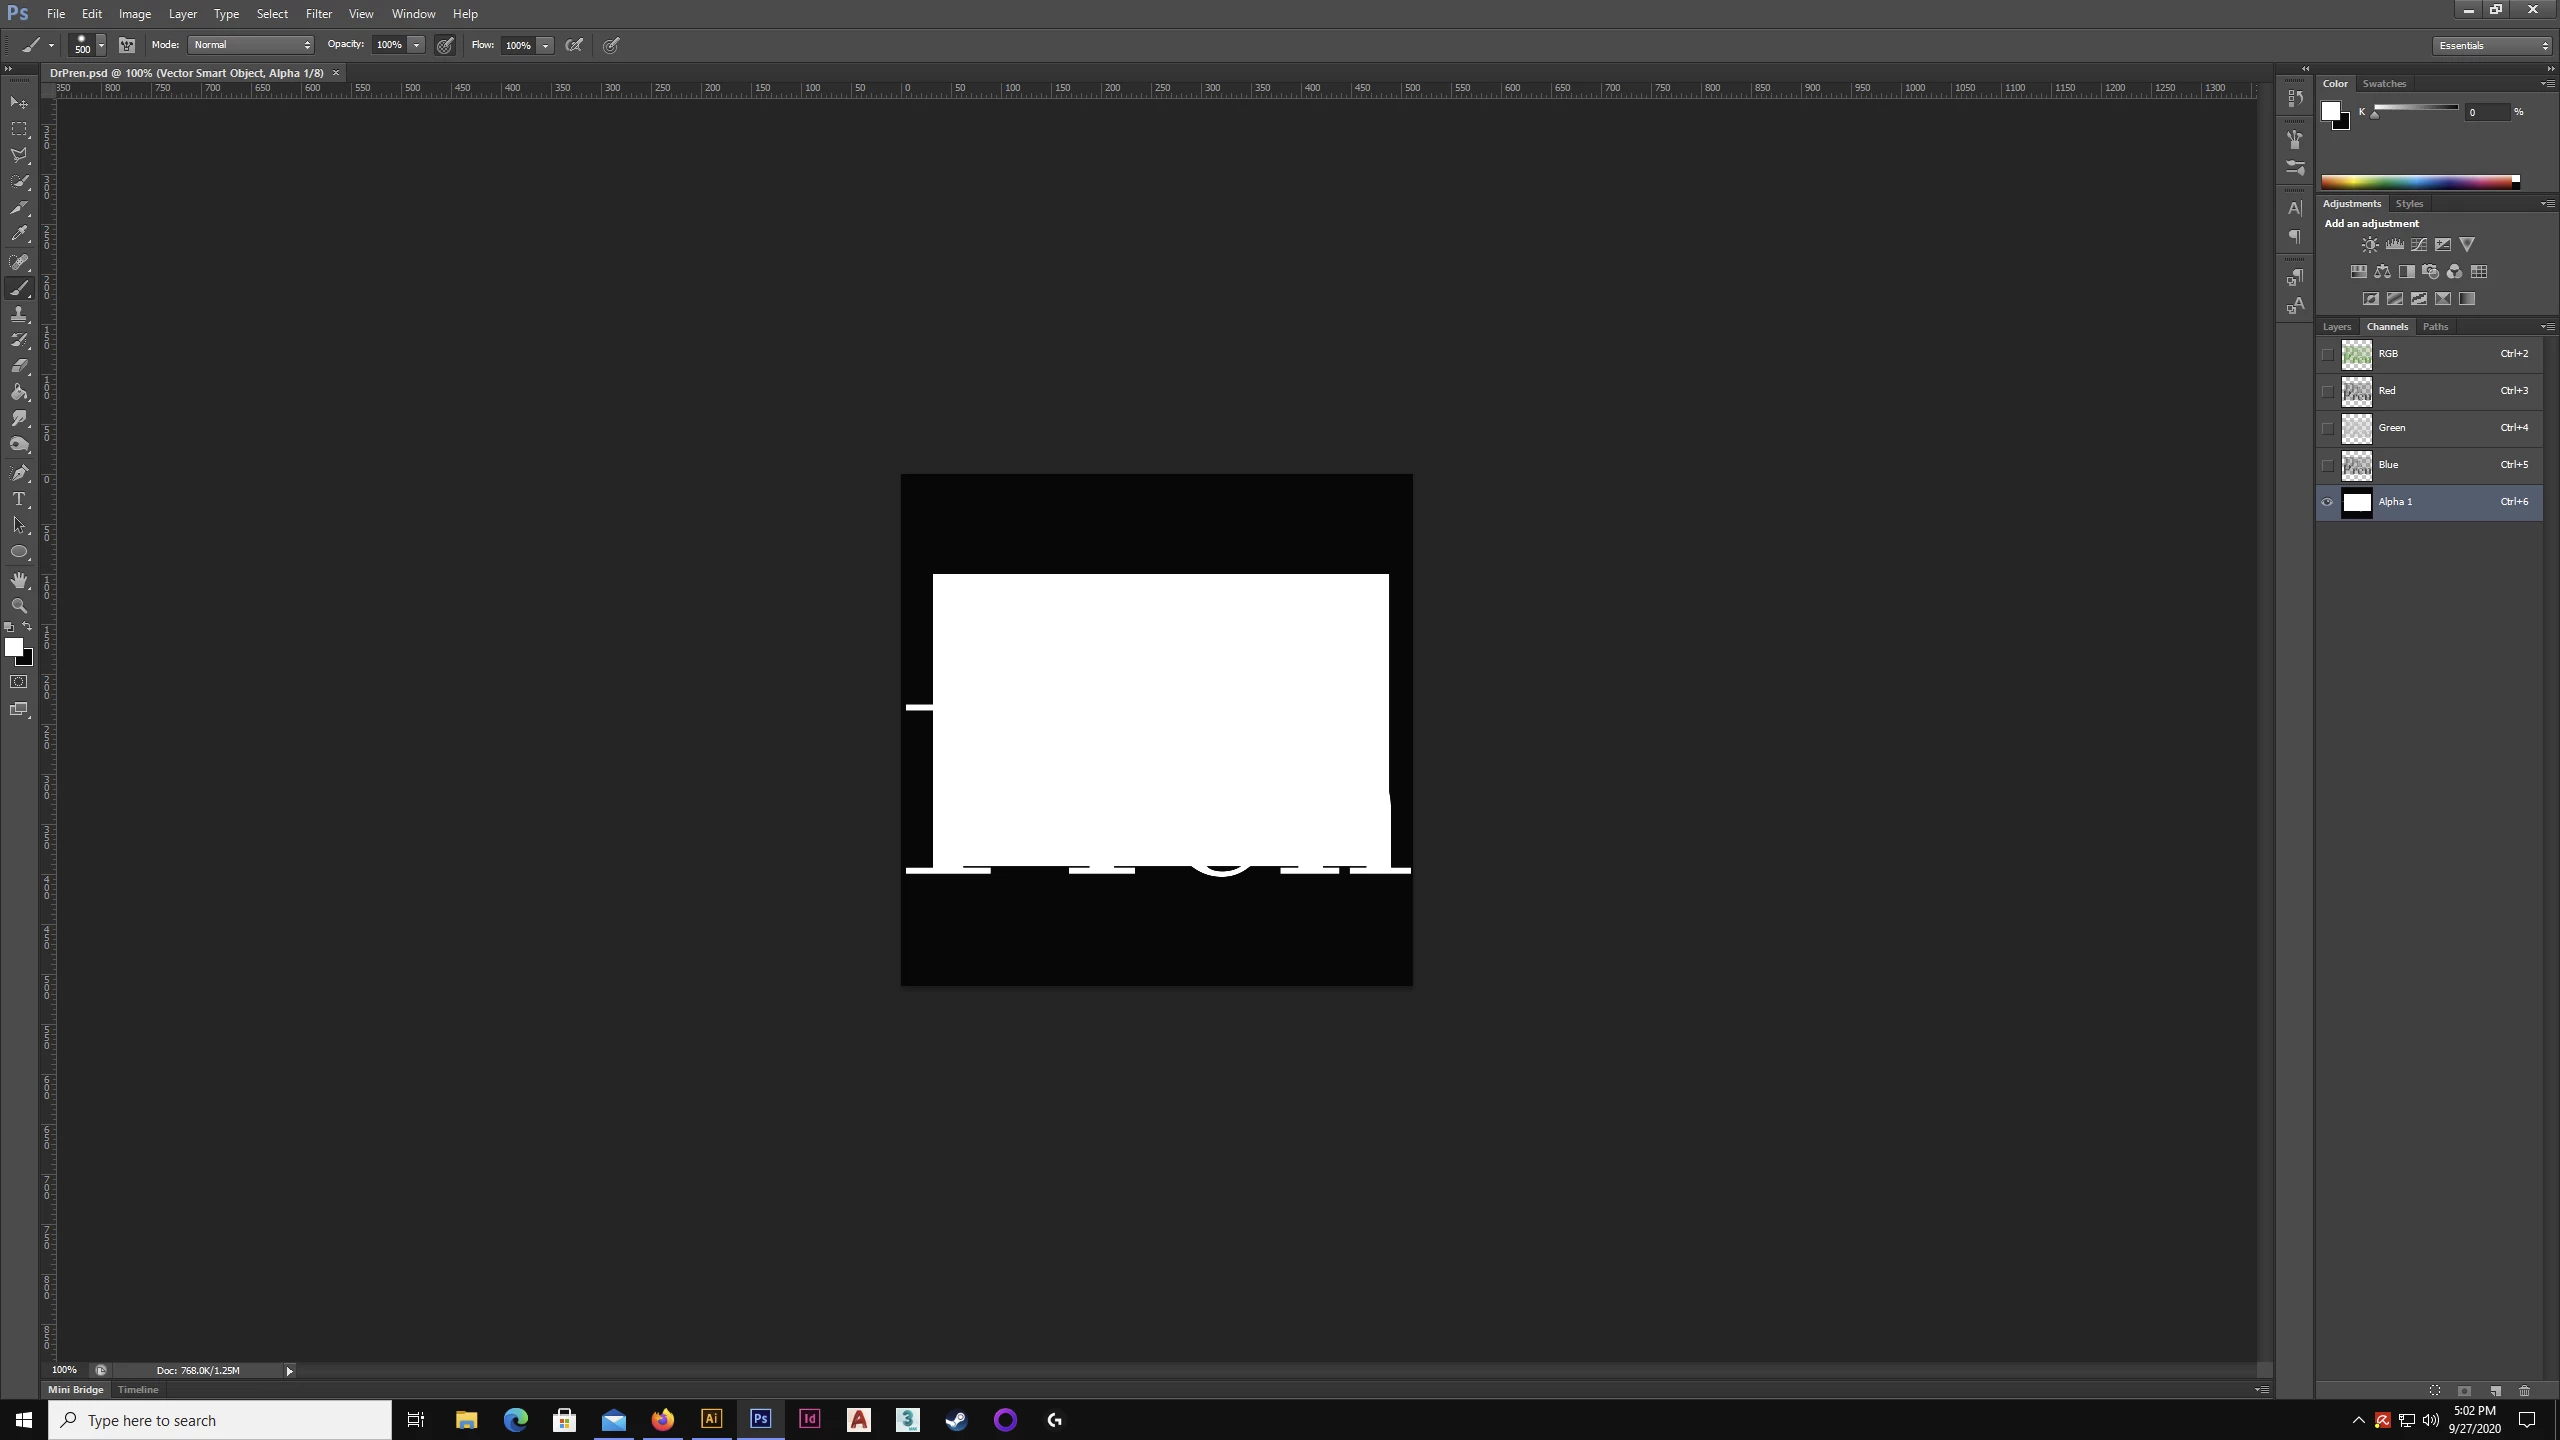Open the Timeline panel tab
The width and height of the screenshot is (2560, 1440).
click(x=138, y=1389)
